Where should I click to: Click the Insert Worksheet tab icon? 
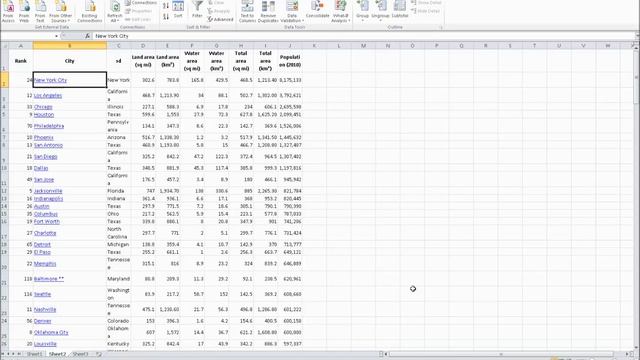pyautogui.click(x=99, y=354)
